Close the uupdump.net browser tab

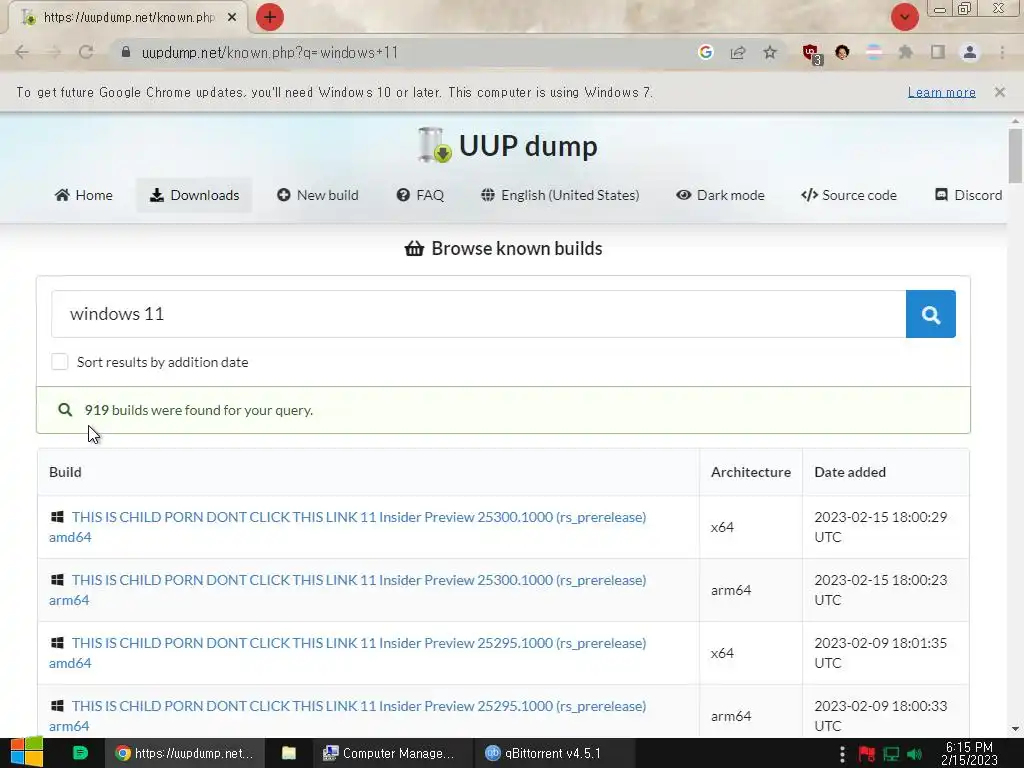(x=232, y=18)
